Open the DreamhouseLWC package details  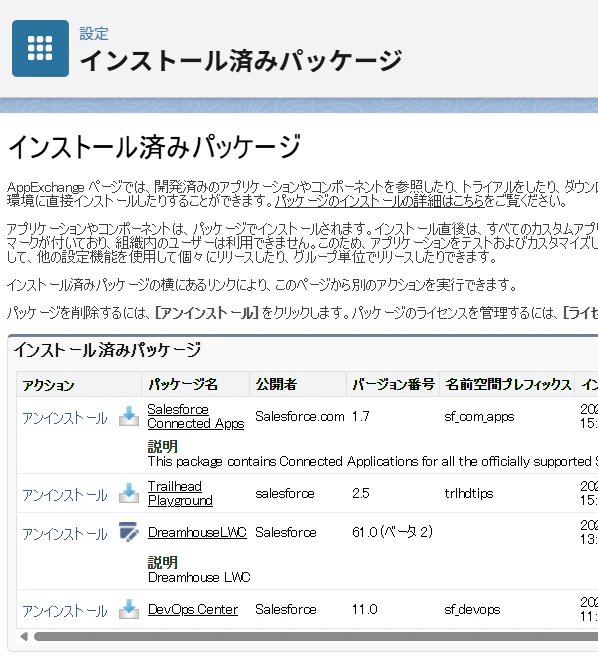[x=197, y=532]
